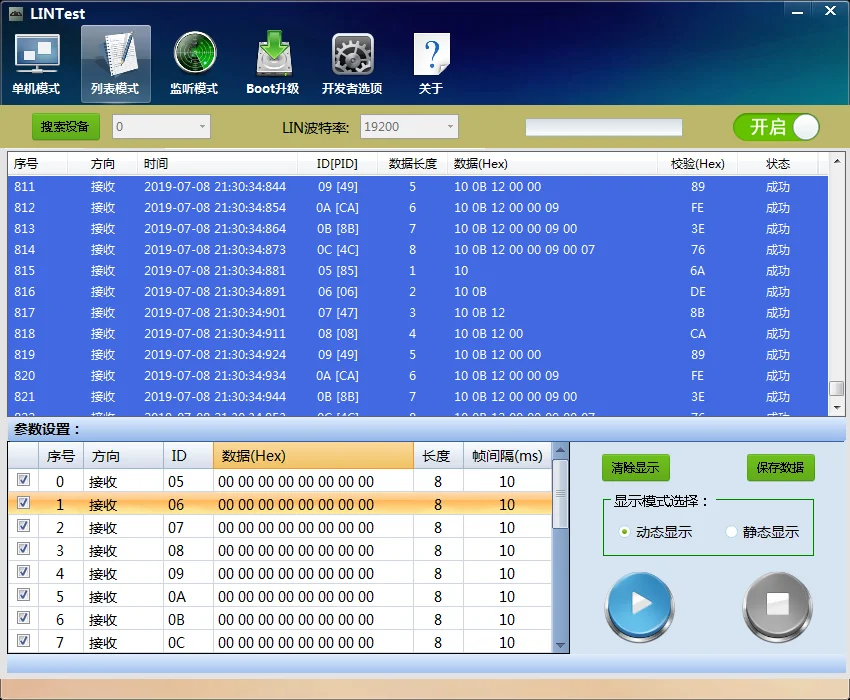850x700 pixels.
Task: Choose 动态显示 dynamic display option
Action: click(625, 532)
